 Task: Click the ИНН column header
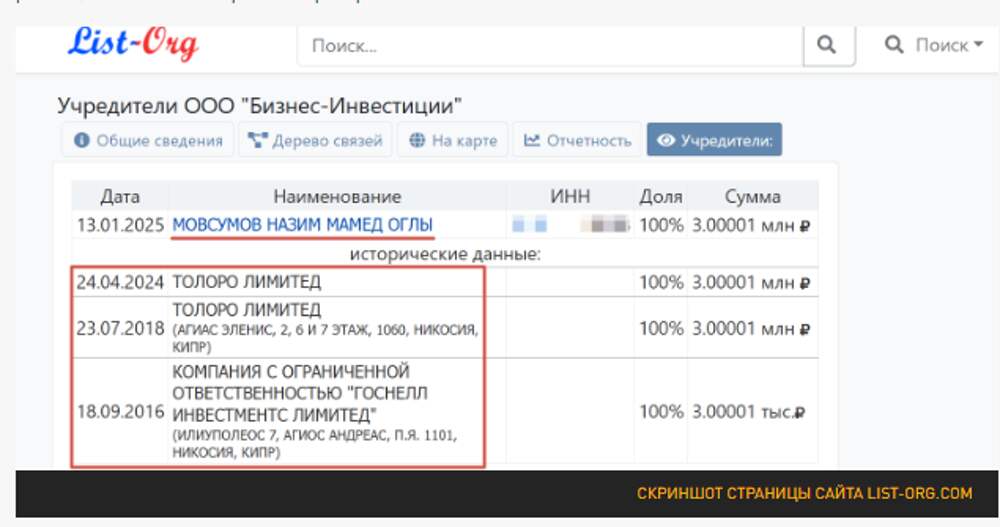[x=570, y=197]
